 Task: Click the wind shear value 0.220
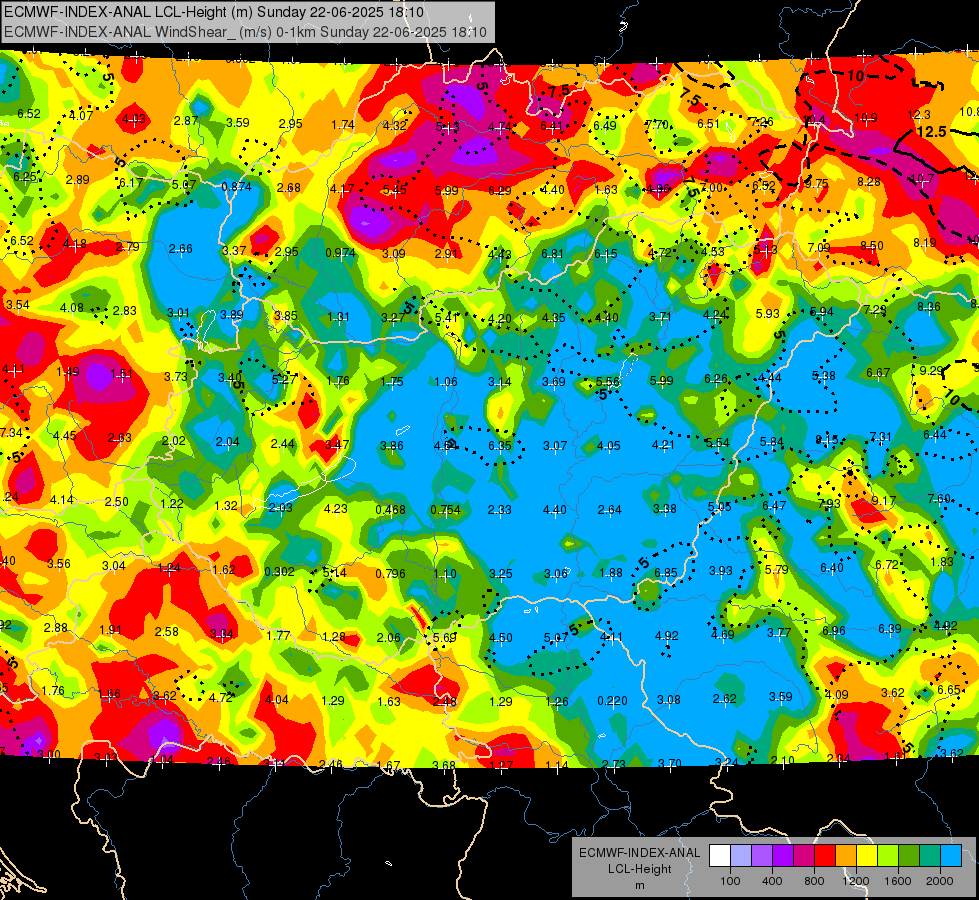612,701
